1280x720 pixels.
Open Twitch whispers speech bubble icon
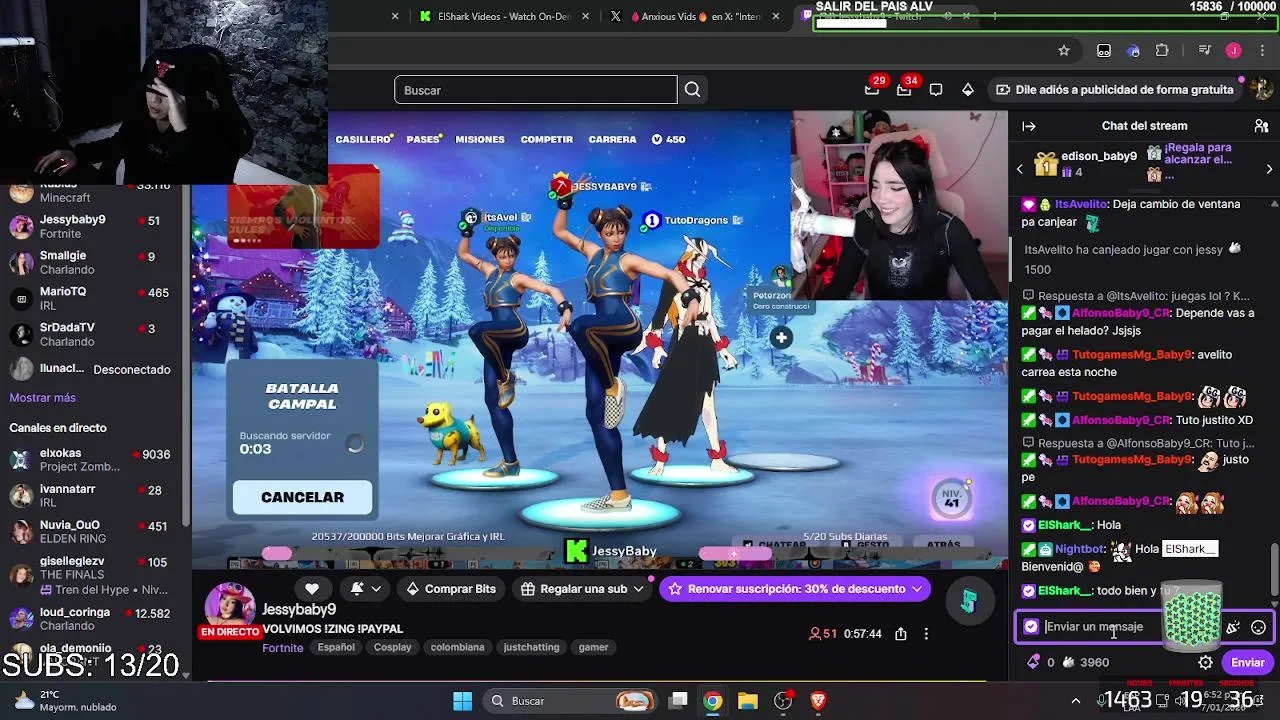936,89
